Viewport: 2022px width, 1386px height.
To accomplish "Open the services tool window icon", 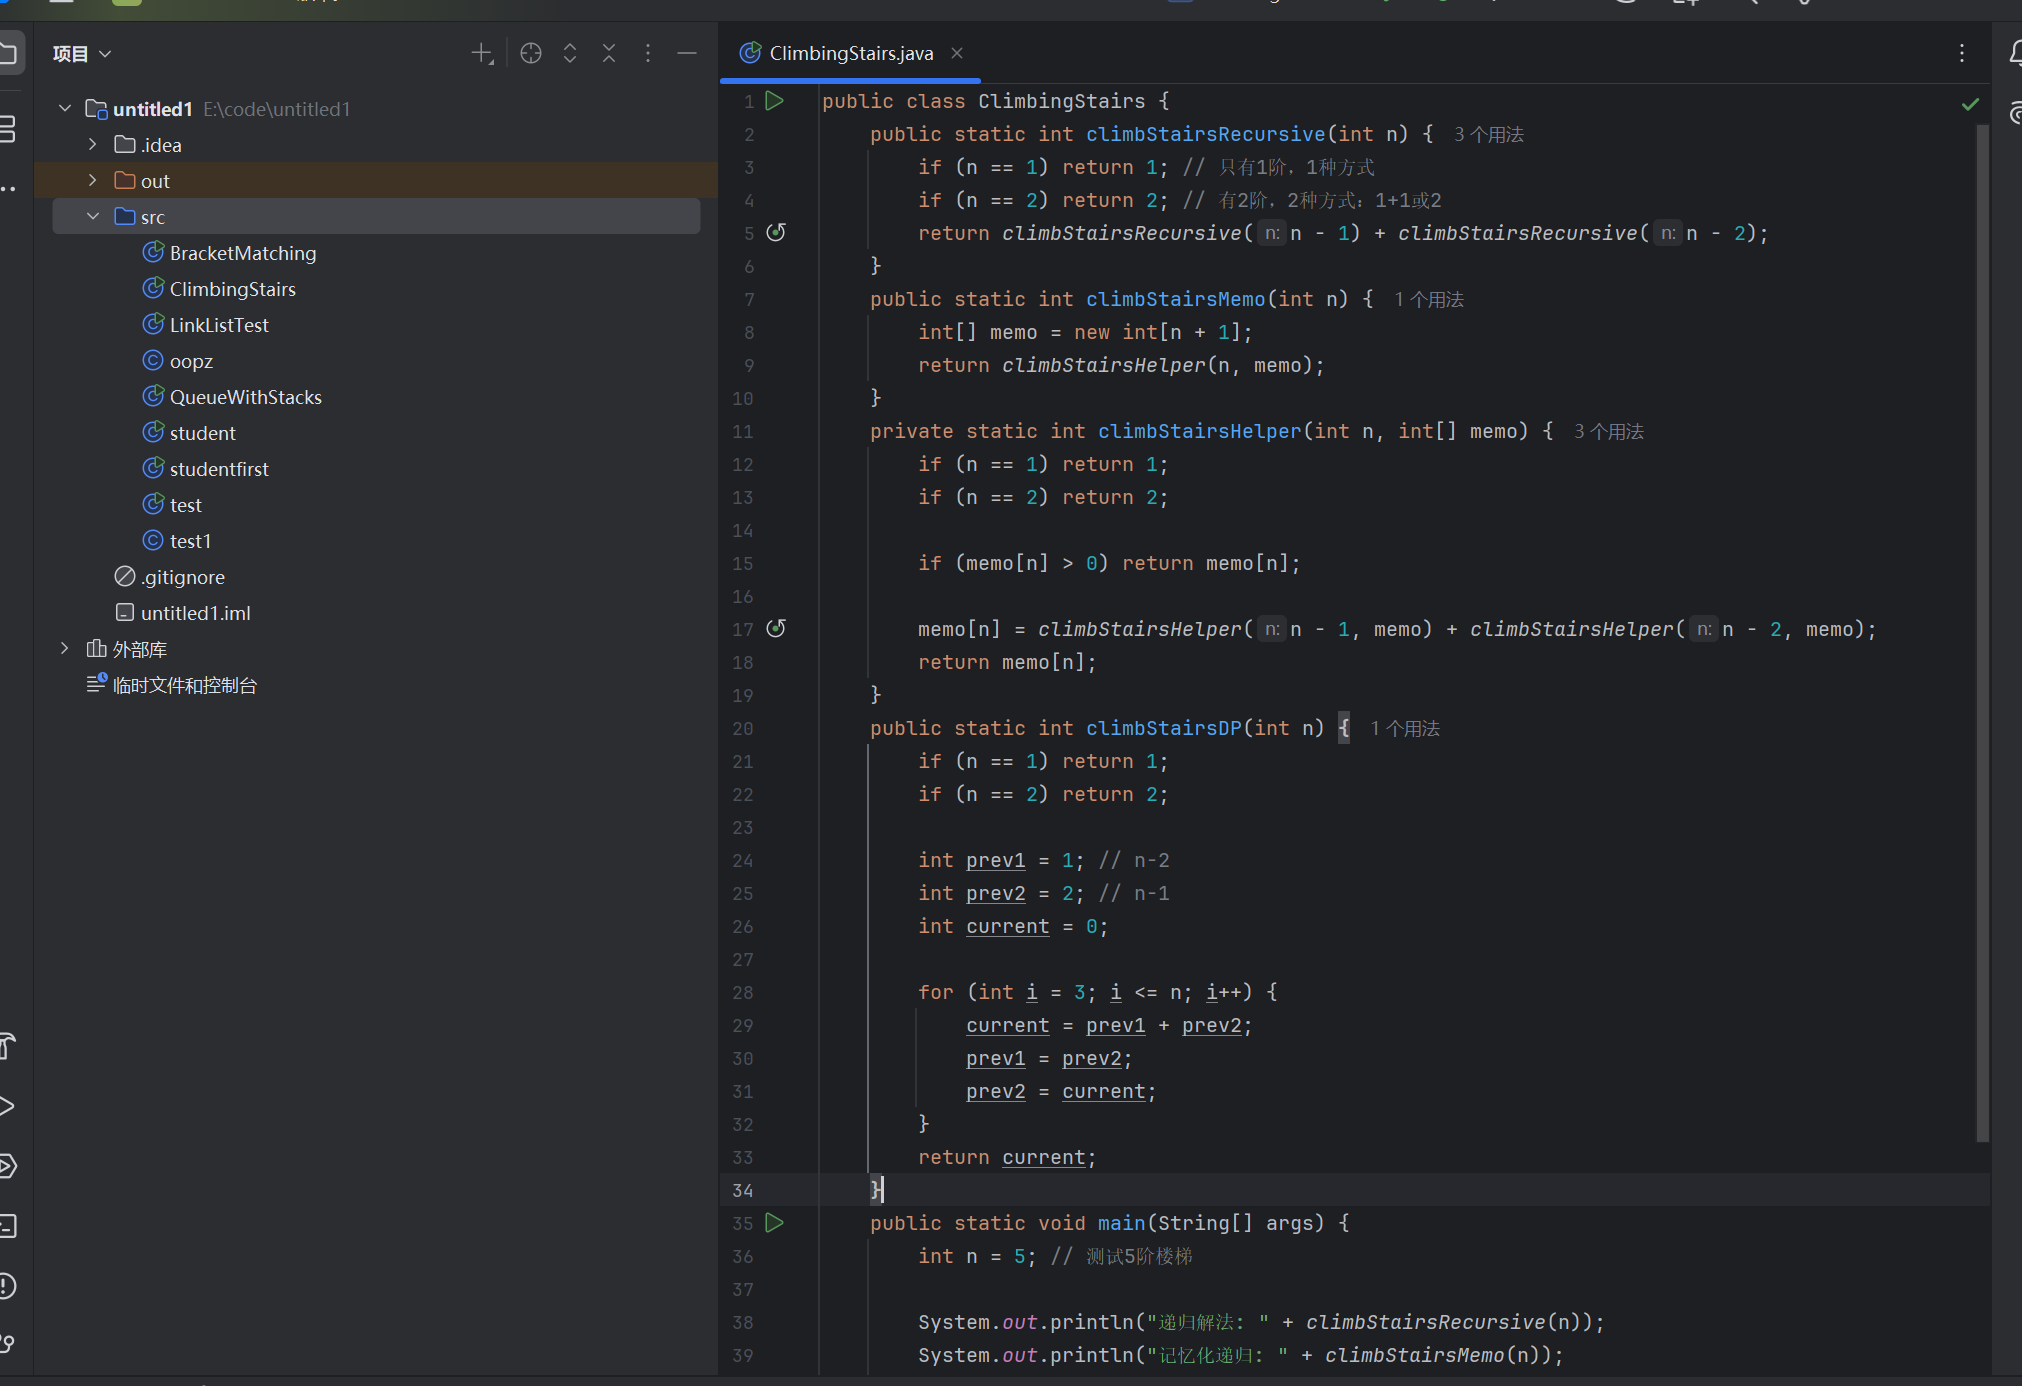I will click(8, 1166).
